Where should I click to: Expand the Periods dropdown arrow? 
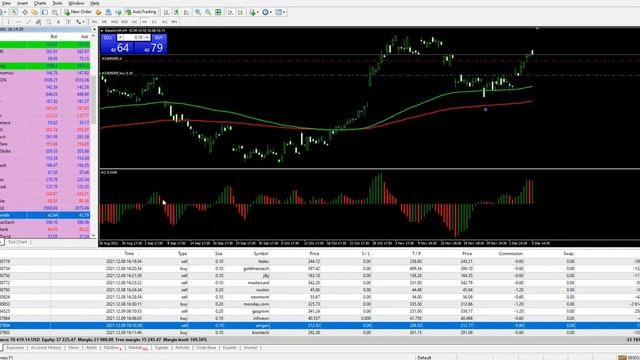click(271, 12)
